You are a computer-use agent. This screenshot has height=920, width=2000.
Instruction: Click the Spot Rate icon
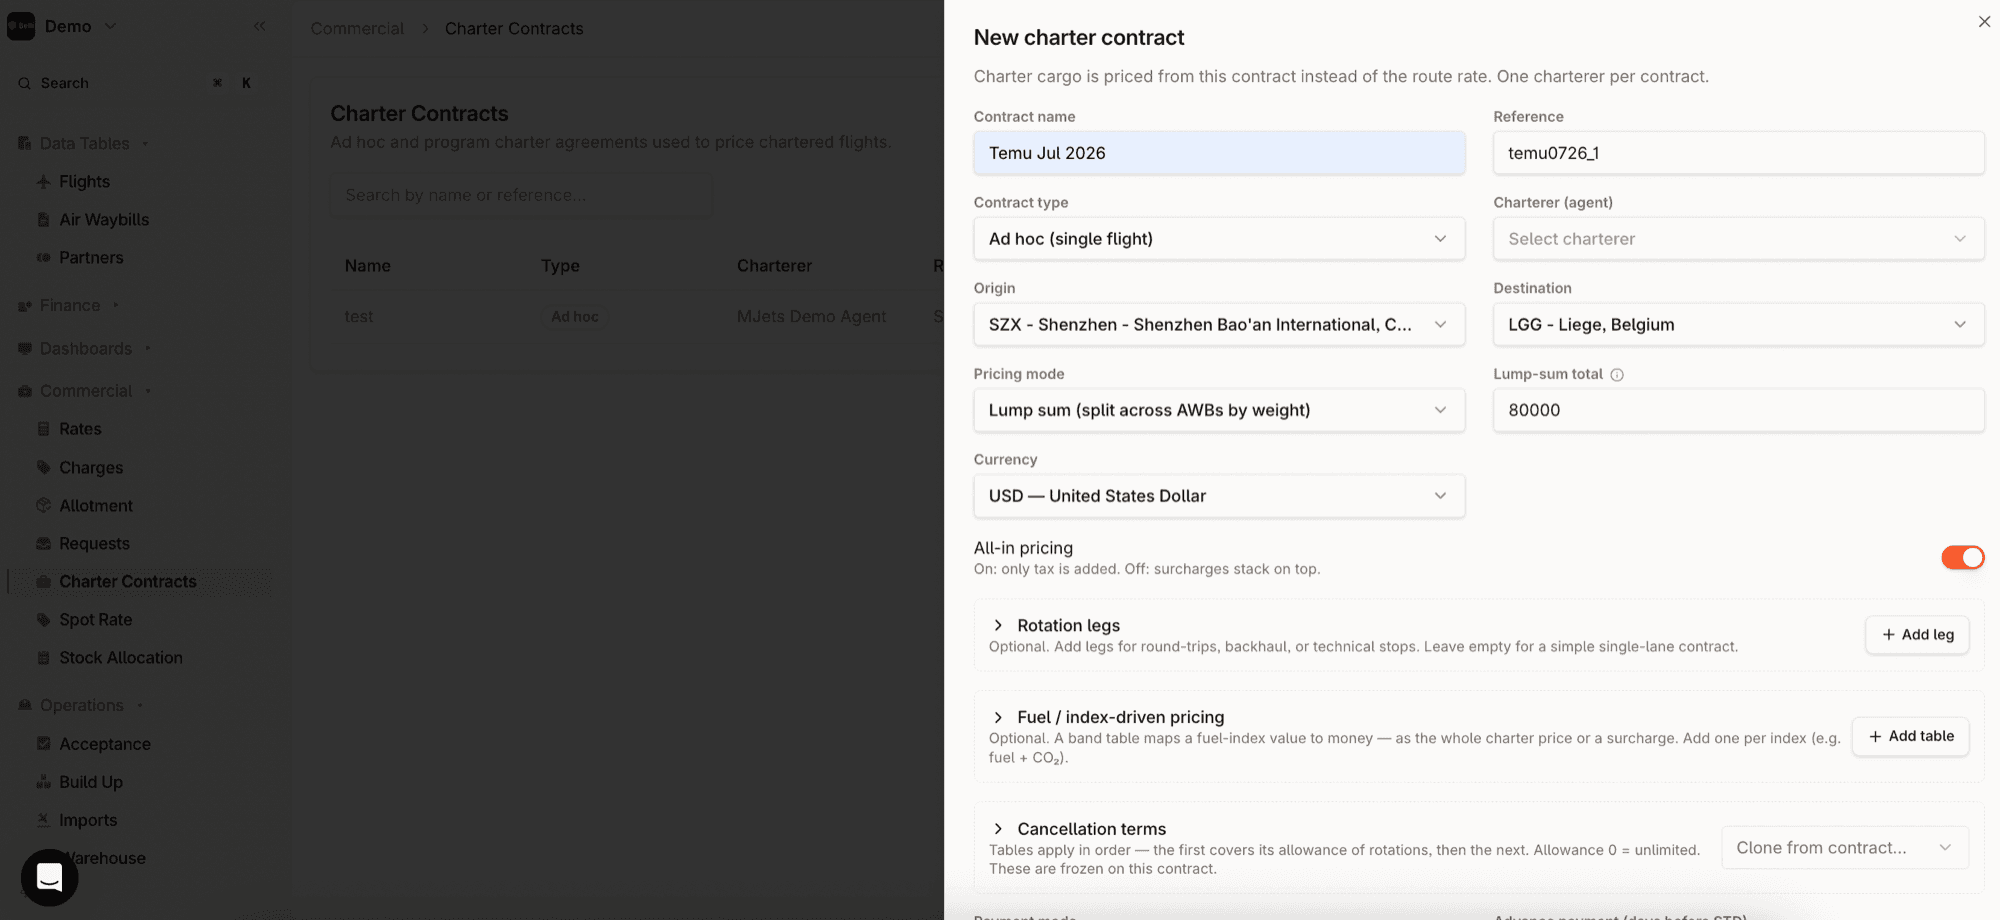click(x=43, y=619)
